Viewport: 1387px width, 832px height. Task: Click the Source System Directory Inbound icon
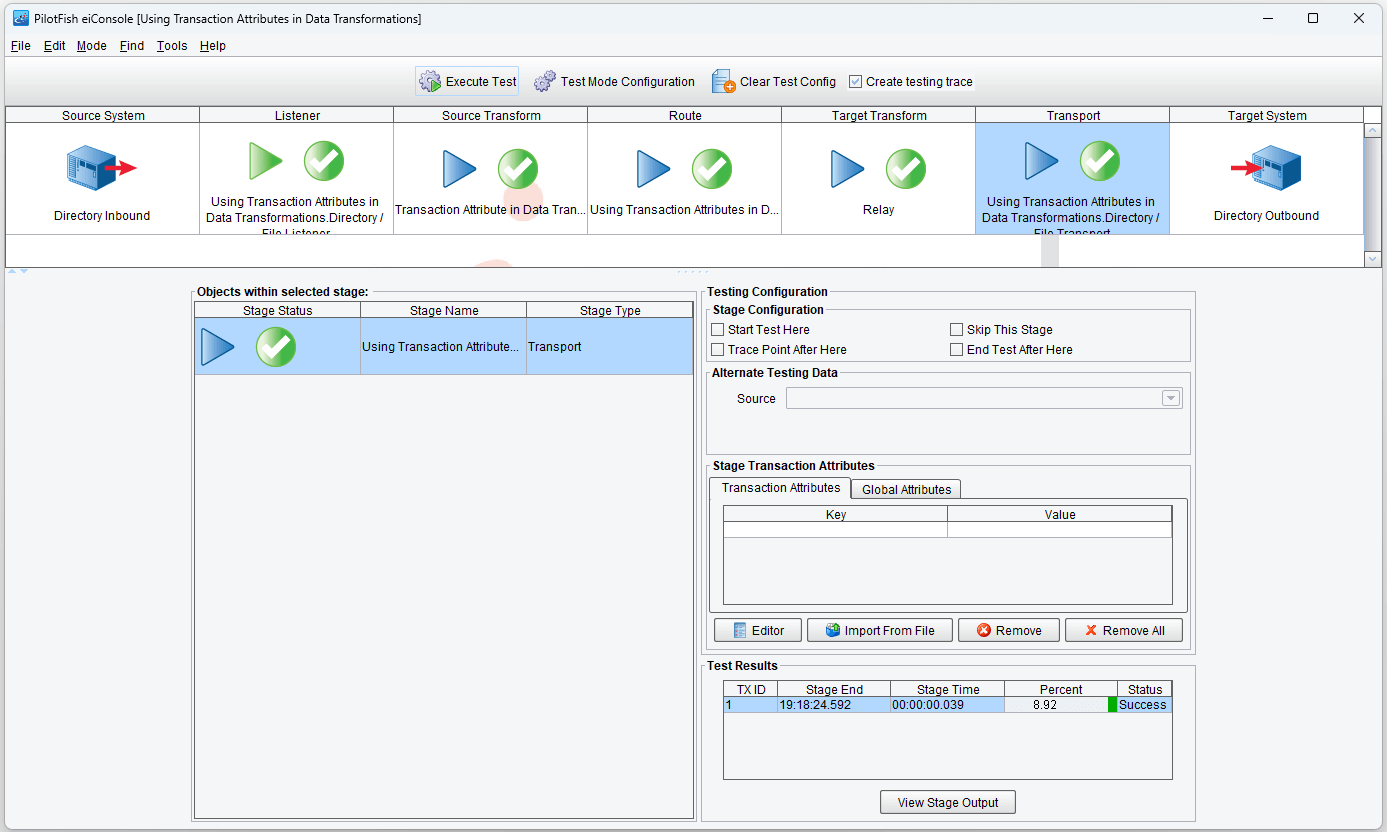point(102,168)
